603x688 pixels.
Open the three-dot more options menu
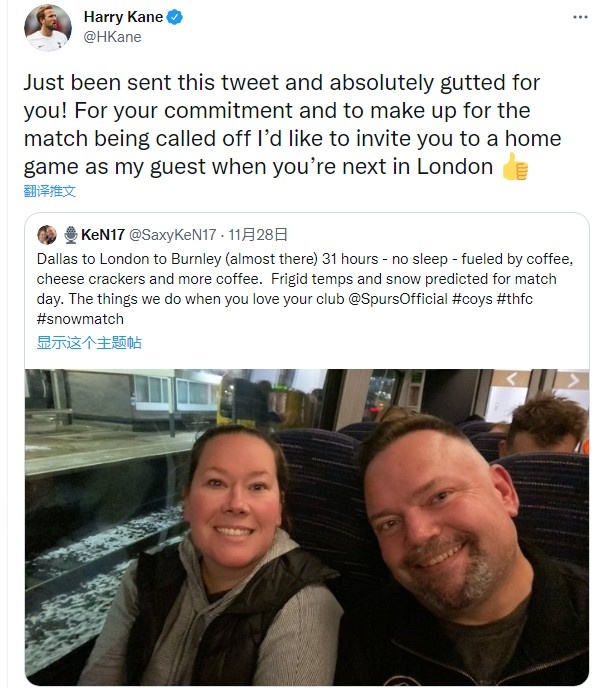(x=580, y=17)
